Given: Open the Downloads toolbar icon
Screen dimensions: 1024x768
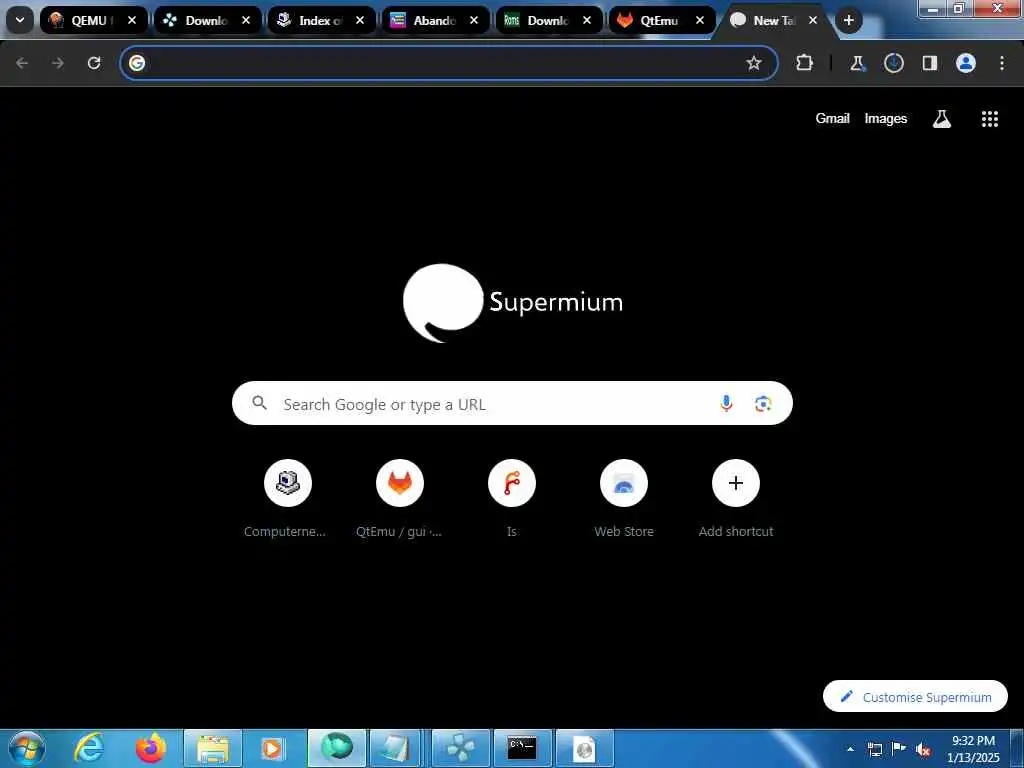Looking at the screenshot, I should (893, 63).
